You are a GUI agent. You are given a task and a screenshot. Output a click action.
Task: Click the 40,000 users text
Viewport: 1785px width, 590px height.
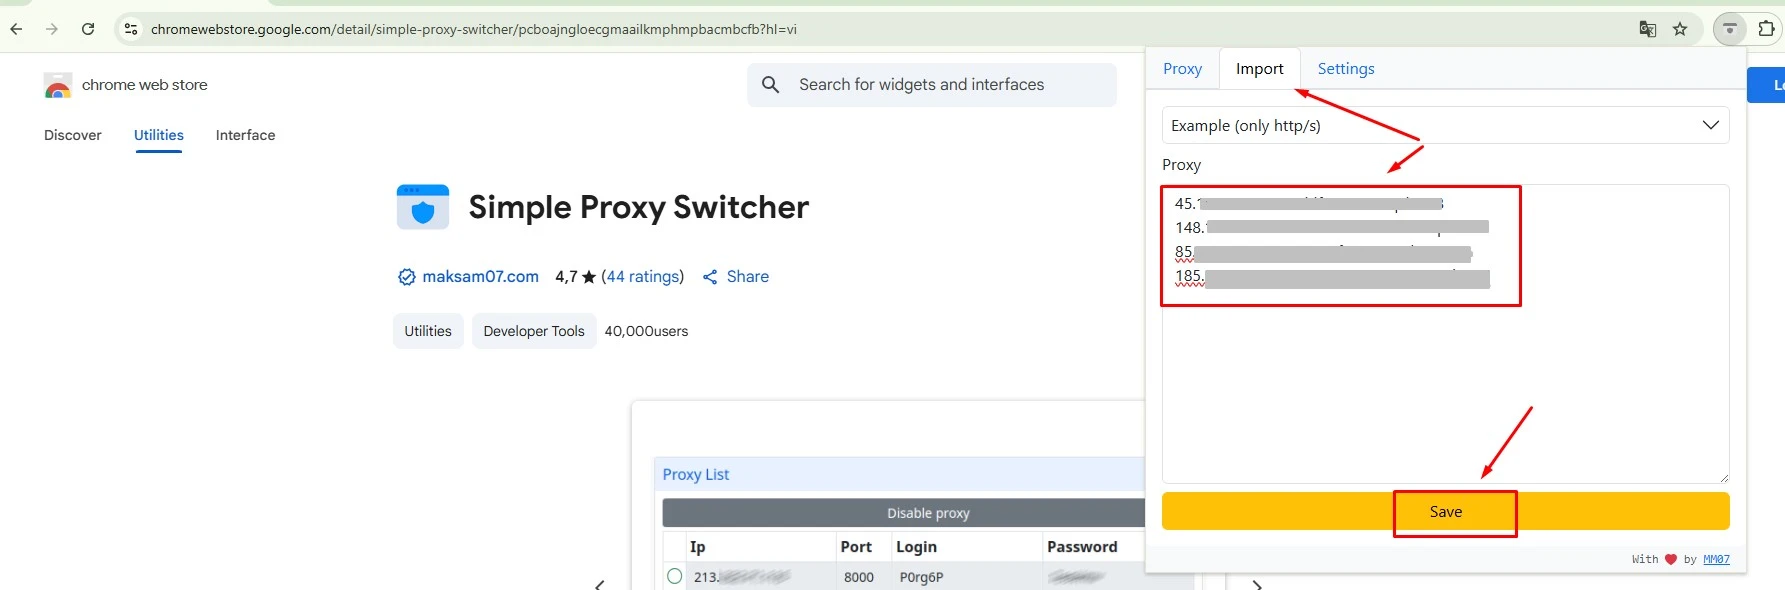click(646, 331)
